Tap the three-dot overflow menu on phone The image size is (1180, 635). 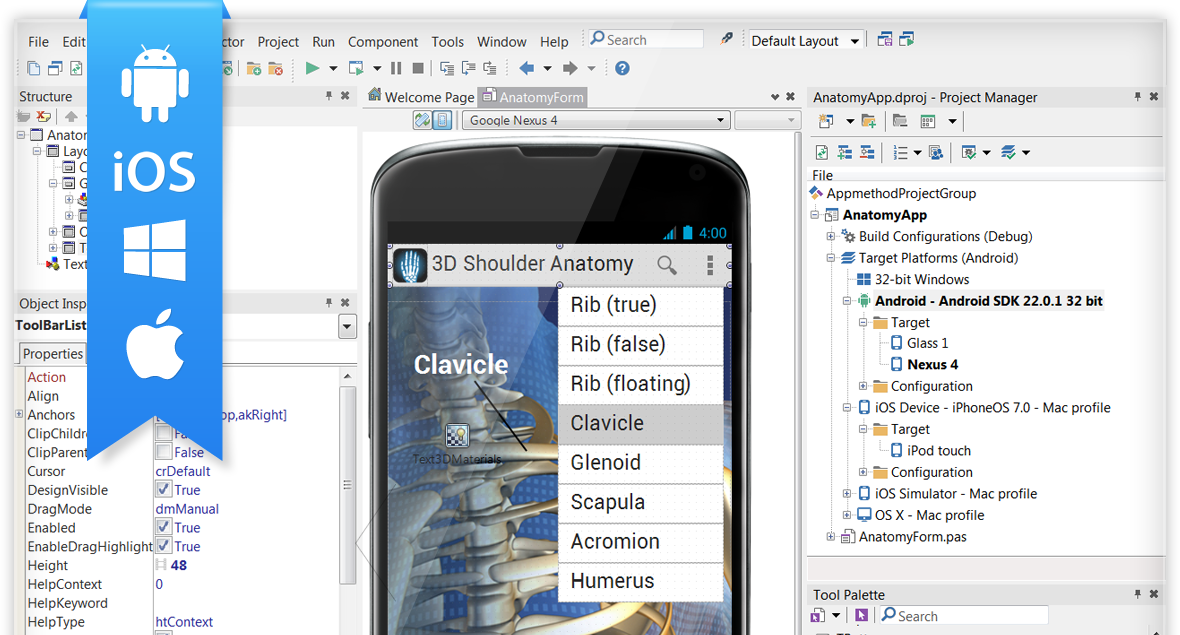click(x=710, y=265)
